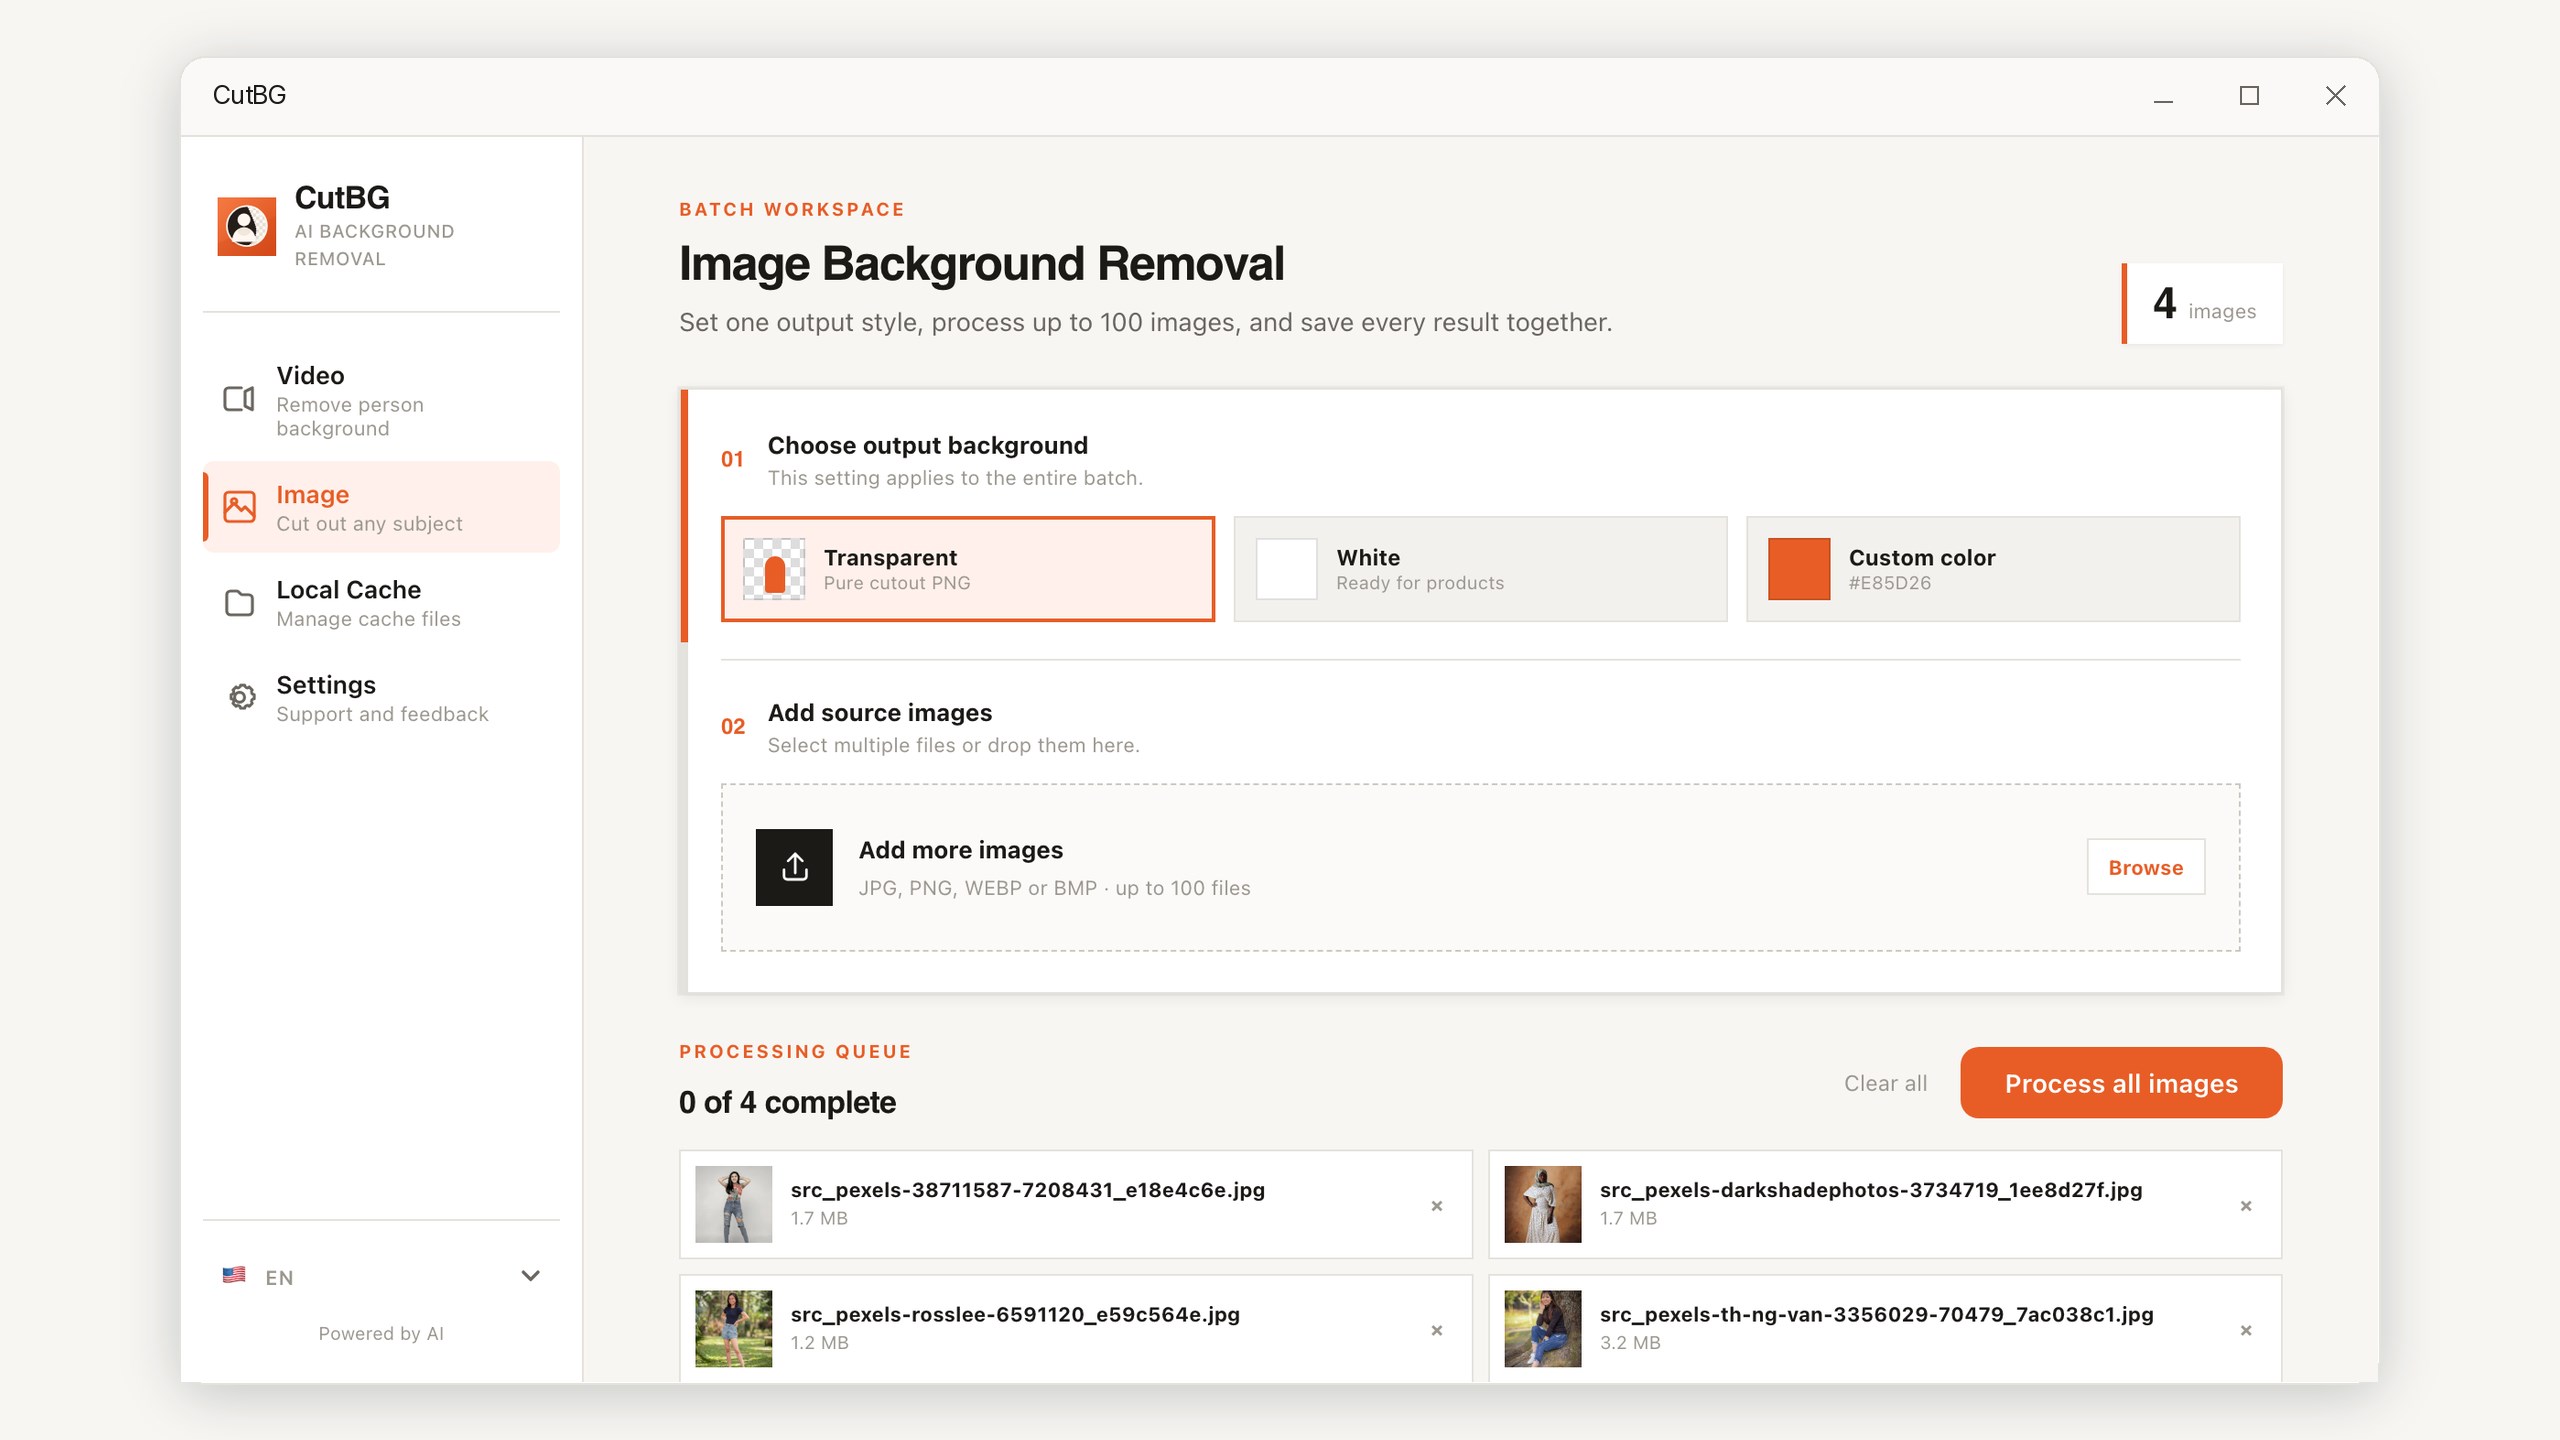Click the Image picture icon in sidebar
2560x1440 pixels.
(x=239, y=507)
